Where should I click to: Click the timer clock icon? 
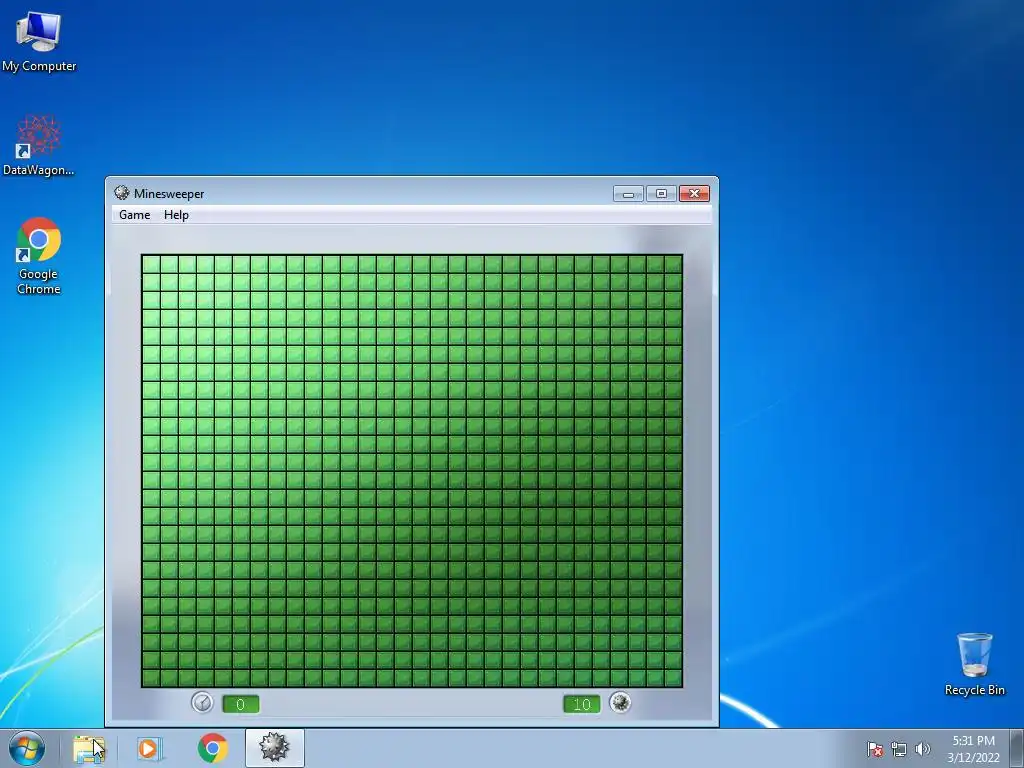[x=202, y=703]
